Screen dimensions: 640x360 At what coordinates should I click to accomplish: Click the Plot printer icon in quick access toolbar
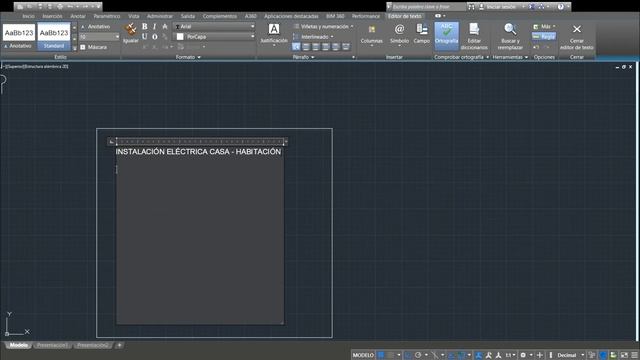pyautogui.click(x=60, y=7)
